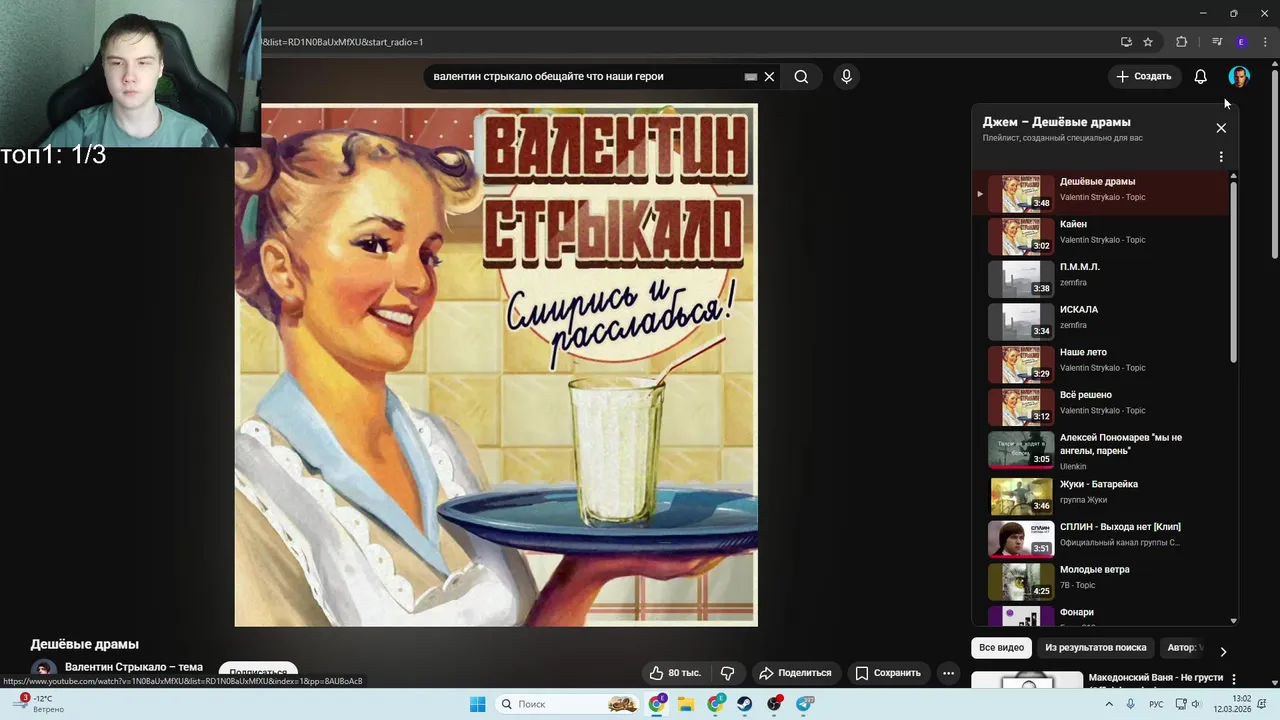
Task: Select the Все видео chip
Action: click(x=1001, y=648)
